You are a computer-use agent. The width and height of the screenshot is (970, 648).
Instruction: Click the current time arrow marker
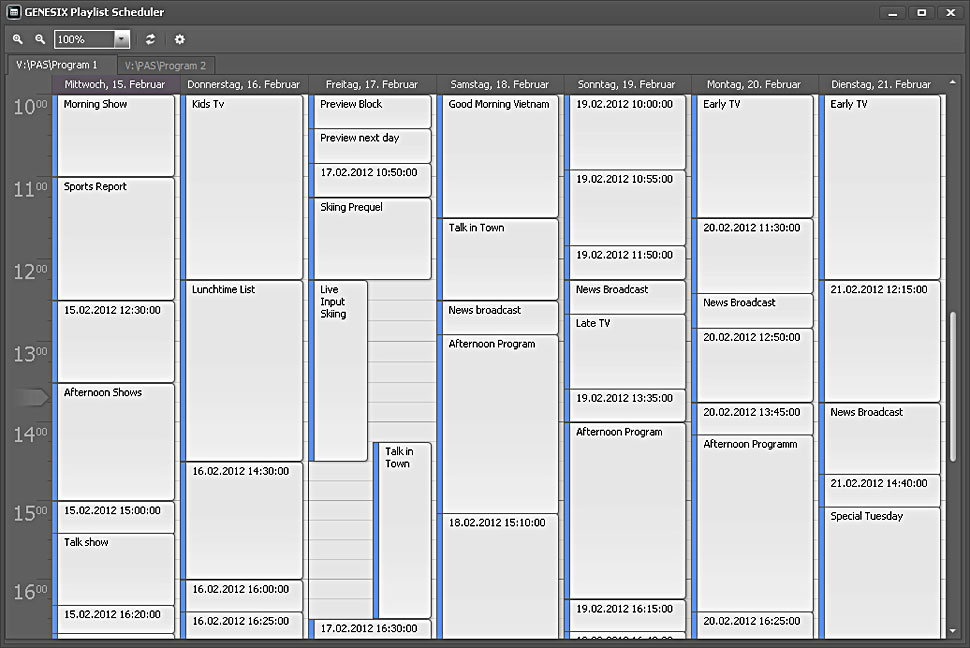point(31,398)
